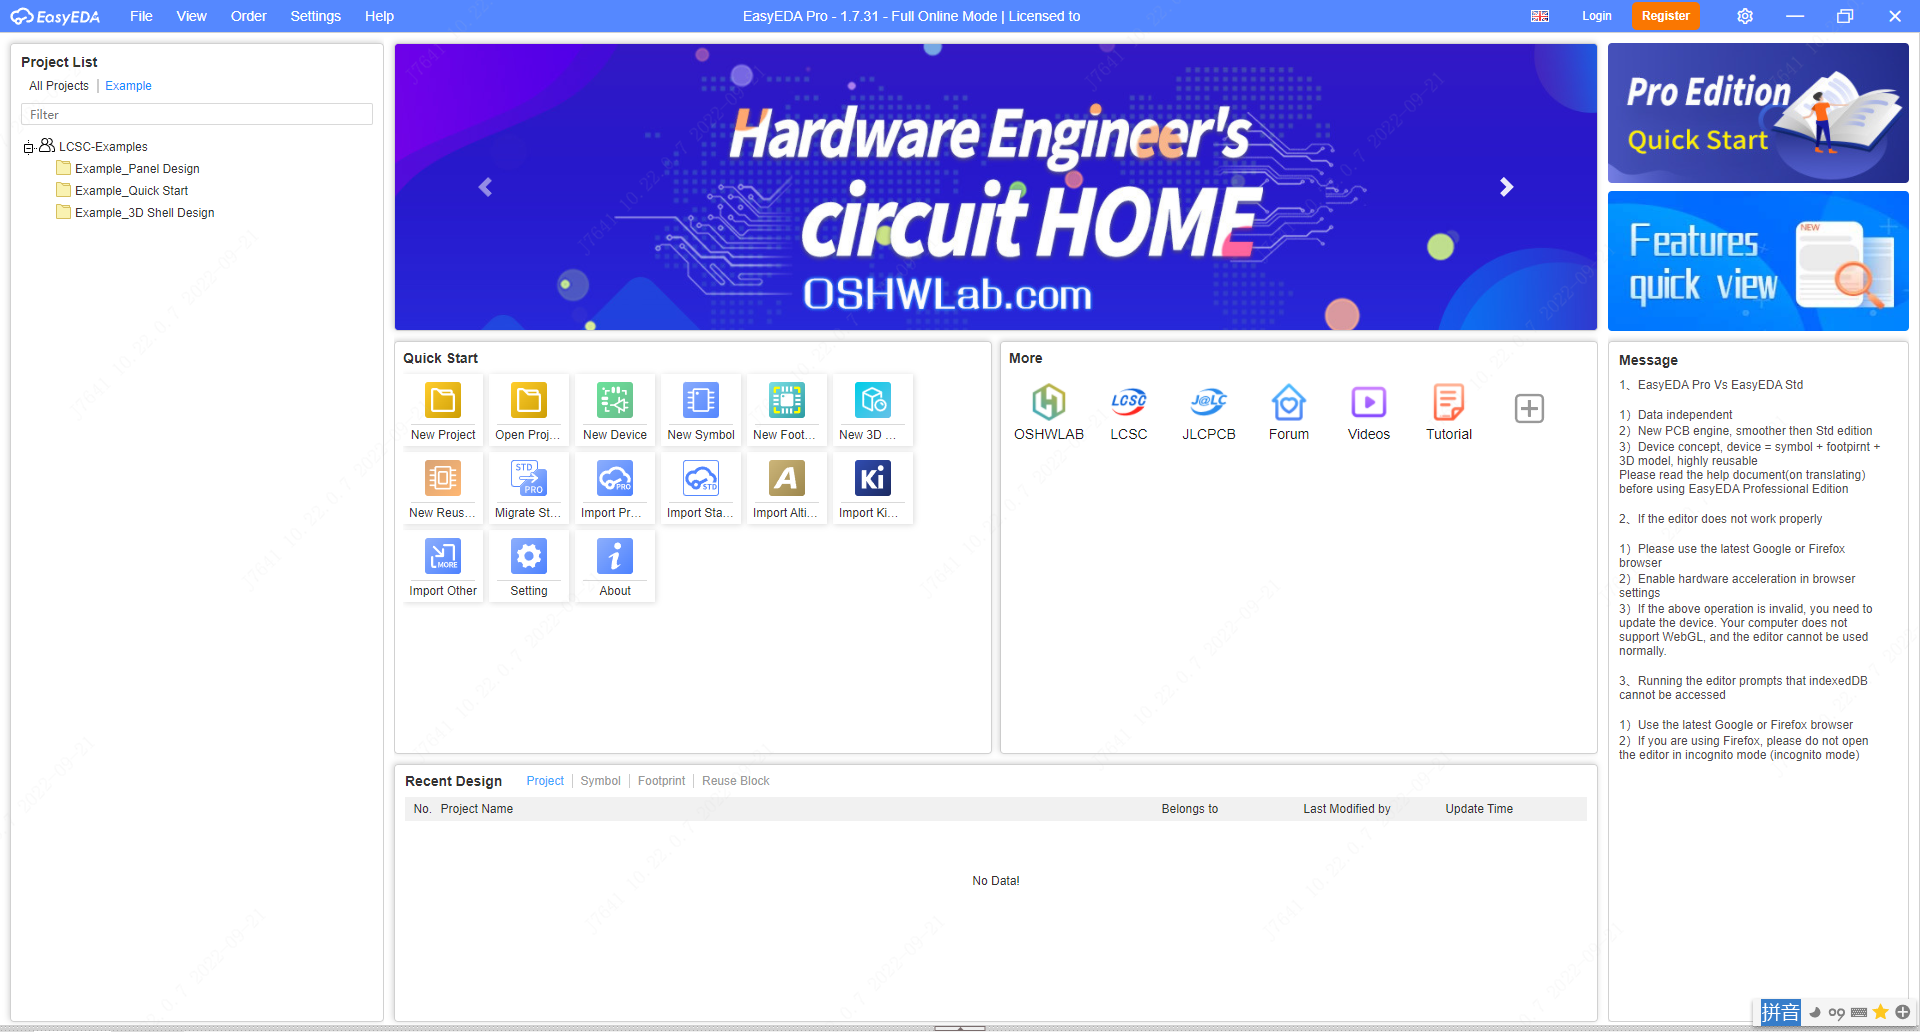This screenshot has height=1032, width=1920.
Task: Open the gear settings in title bar
Action: point(1745,16)
